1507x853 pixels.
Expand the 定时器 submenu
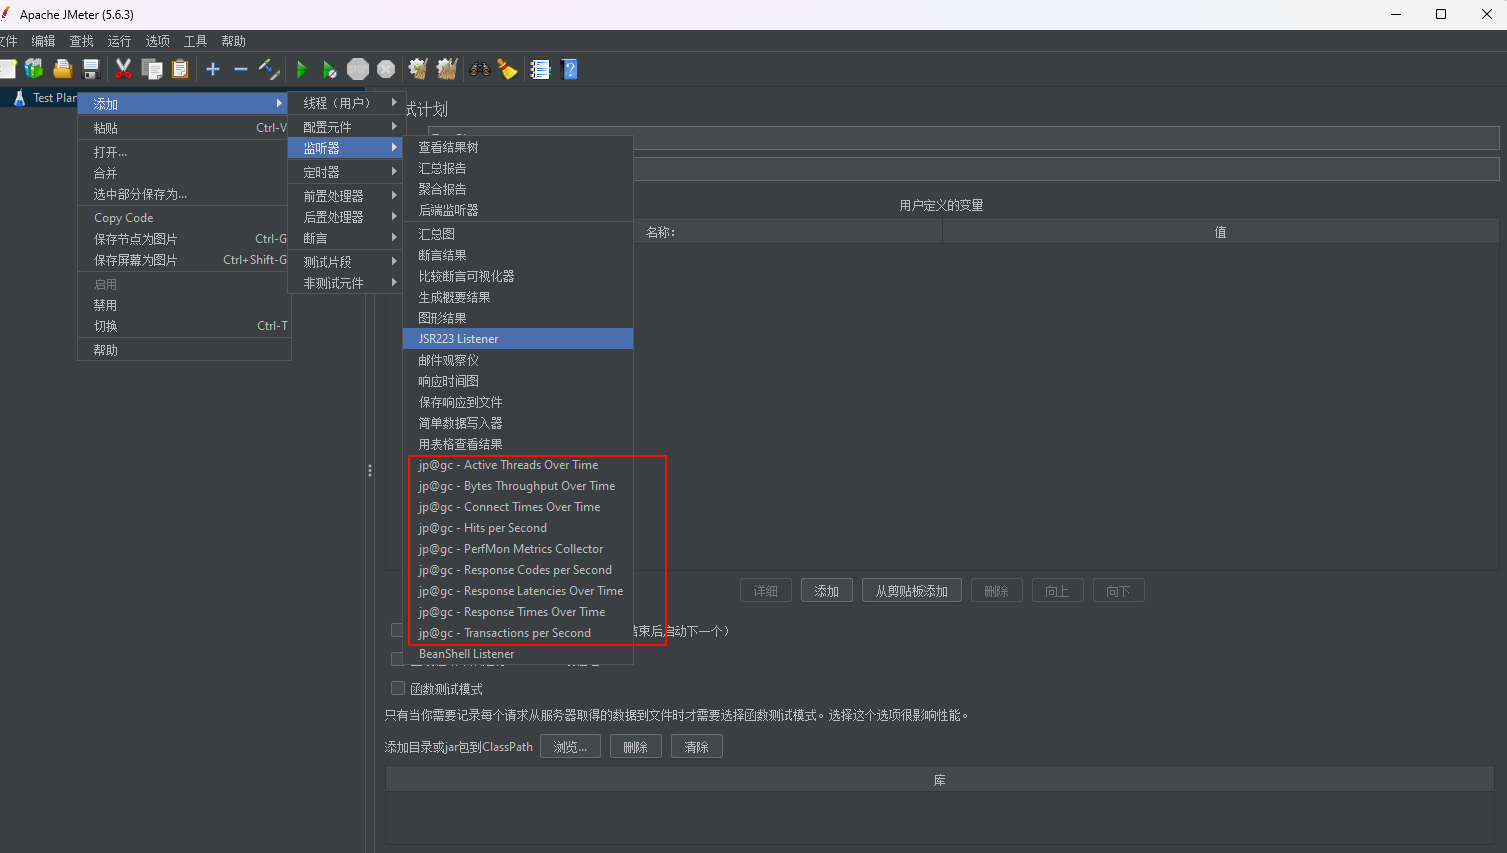point(347,172)
